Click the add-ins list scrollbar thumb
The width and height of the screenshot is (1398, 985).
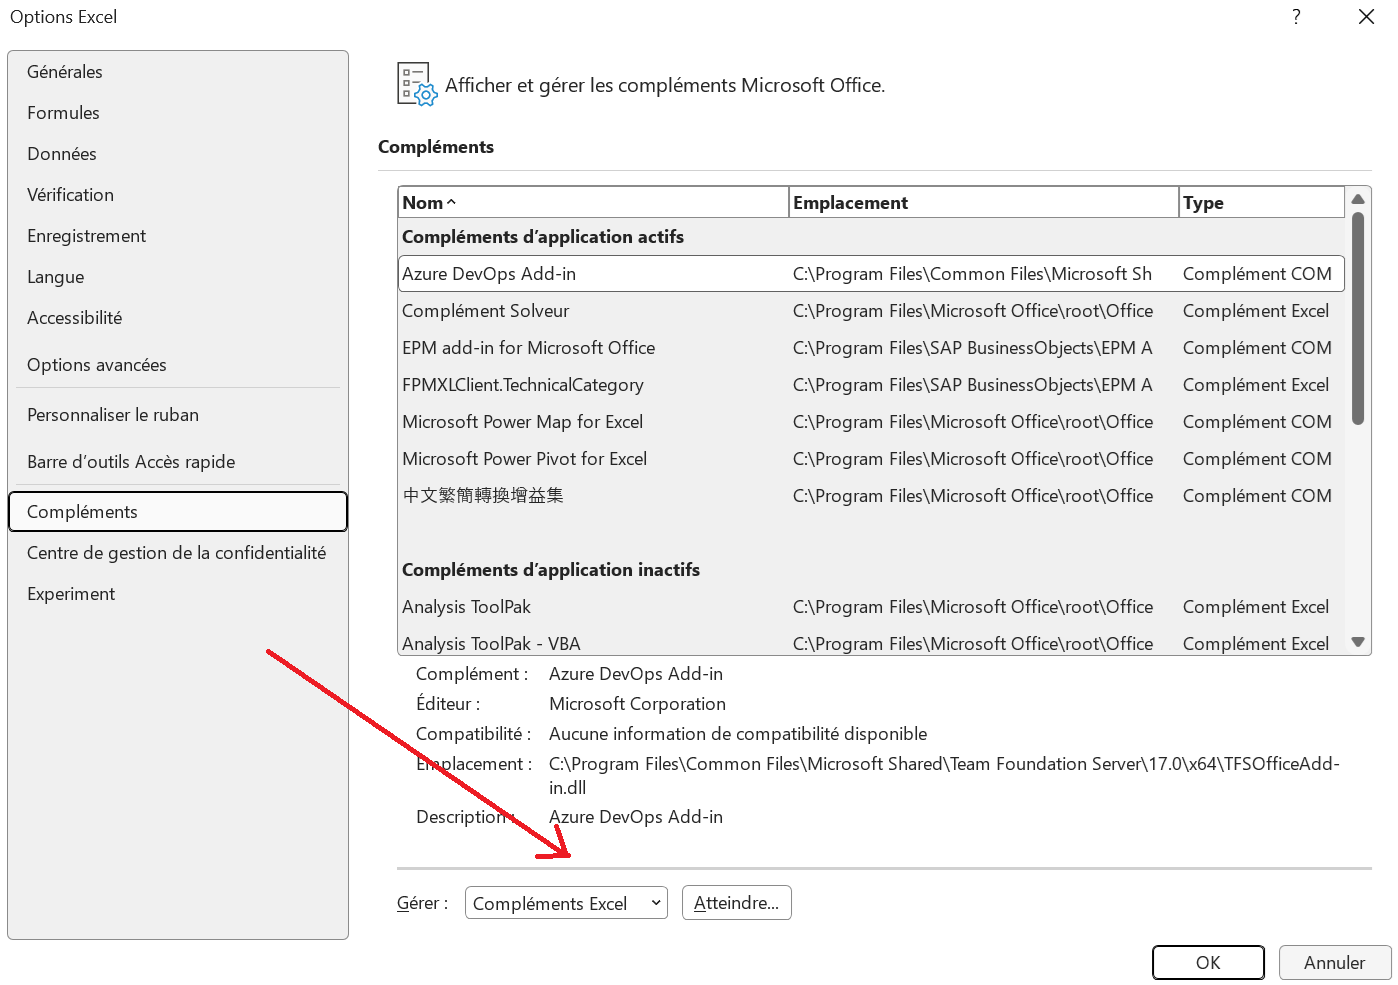(x=1358, y=318)
